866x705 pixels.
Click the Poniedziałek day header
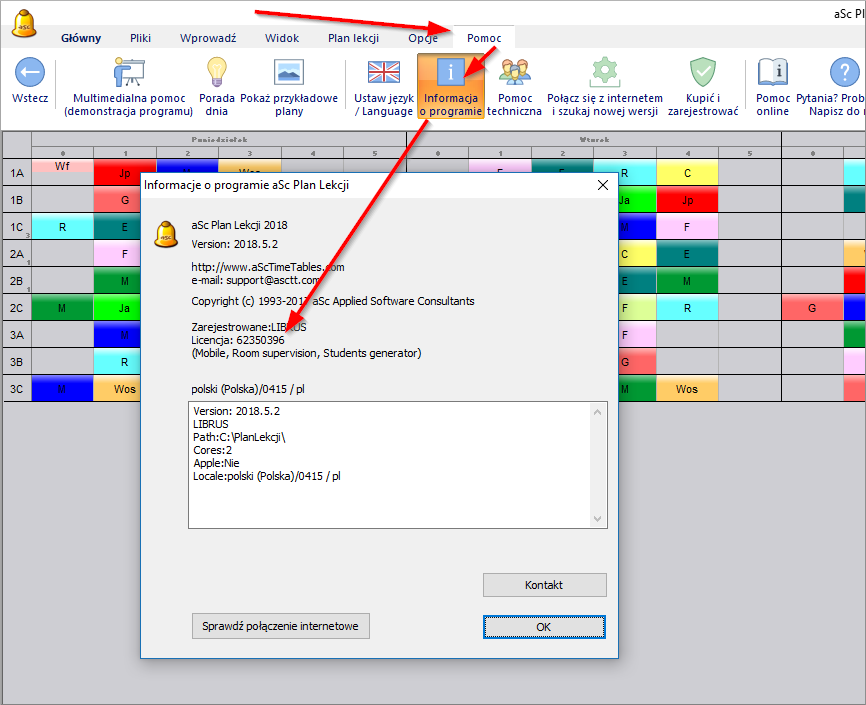click(219, 140)
